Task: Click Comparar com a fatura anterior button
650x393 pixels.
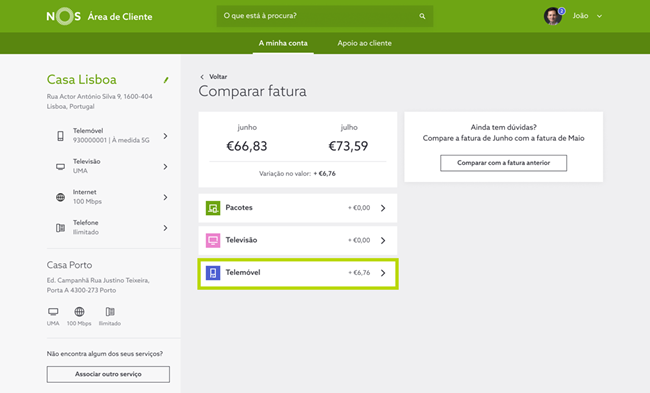Action: (x=503, y=163)
